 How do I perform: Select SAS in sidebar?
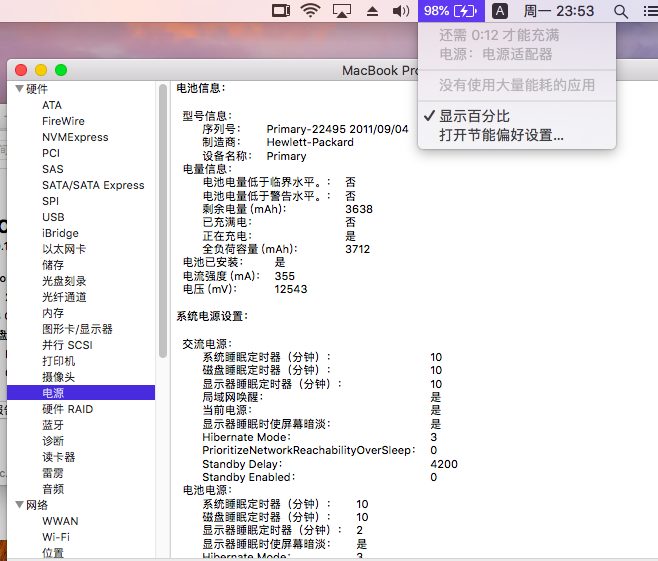52,169
